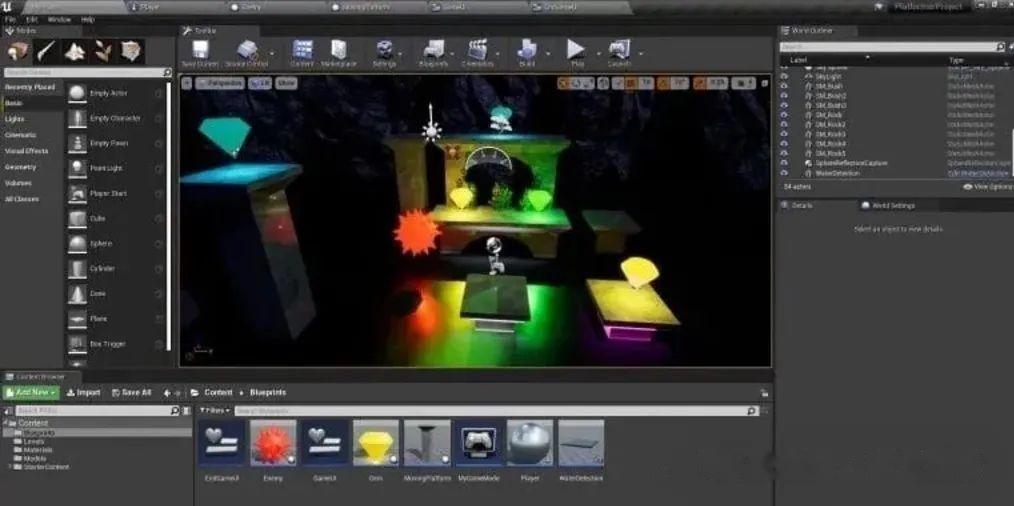Click the viewport Lit view mode button
Viewport: 1014px width, 506px height.
261,83
